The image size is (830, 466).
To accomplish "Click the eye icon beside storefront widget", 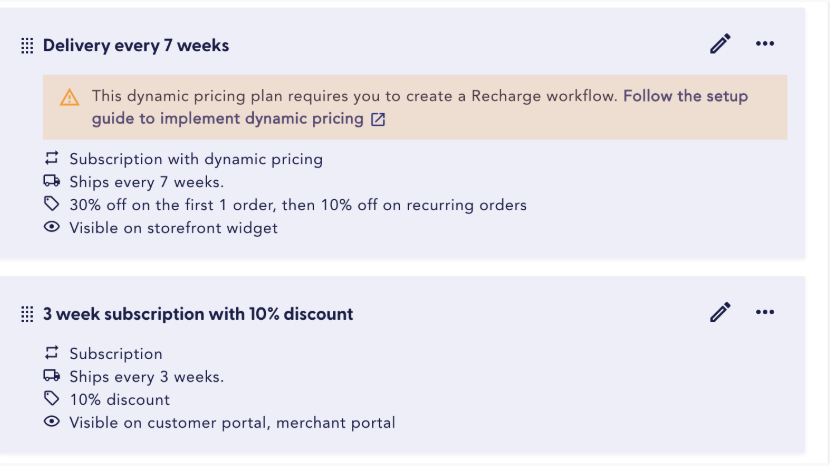I will pyautogui.click(x=51, y=227).
